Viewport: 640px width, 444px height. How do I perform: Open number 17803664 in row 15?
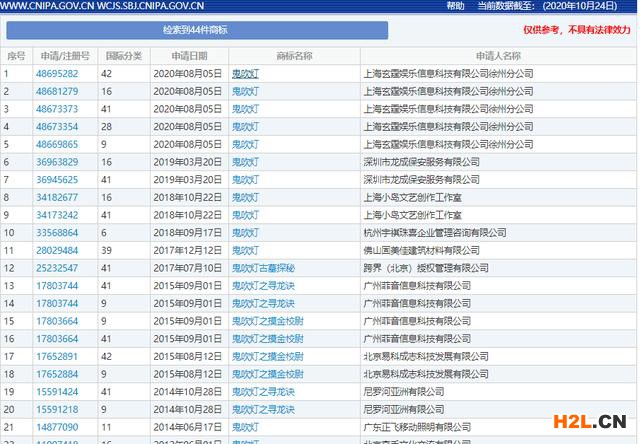click(57, 321)
